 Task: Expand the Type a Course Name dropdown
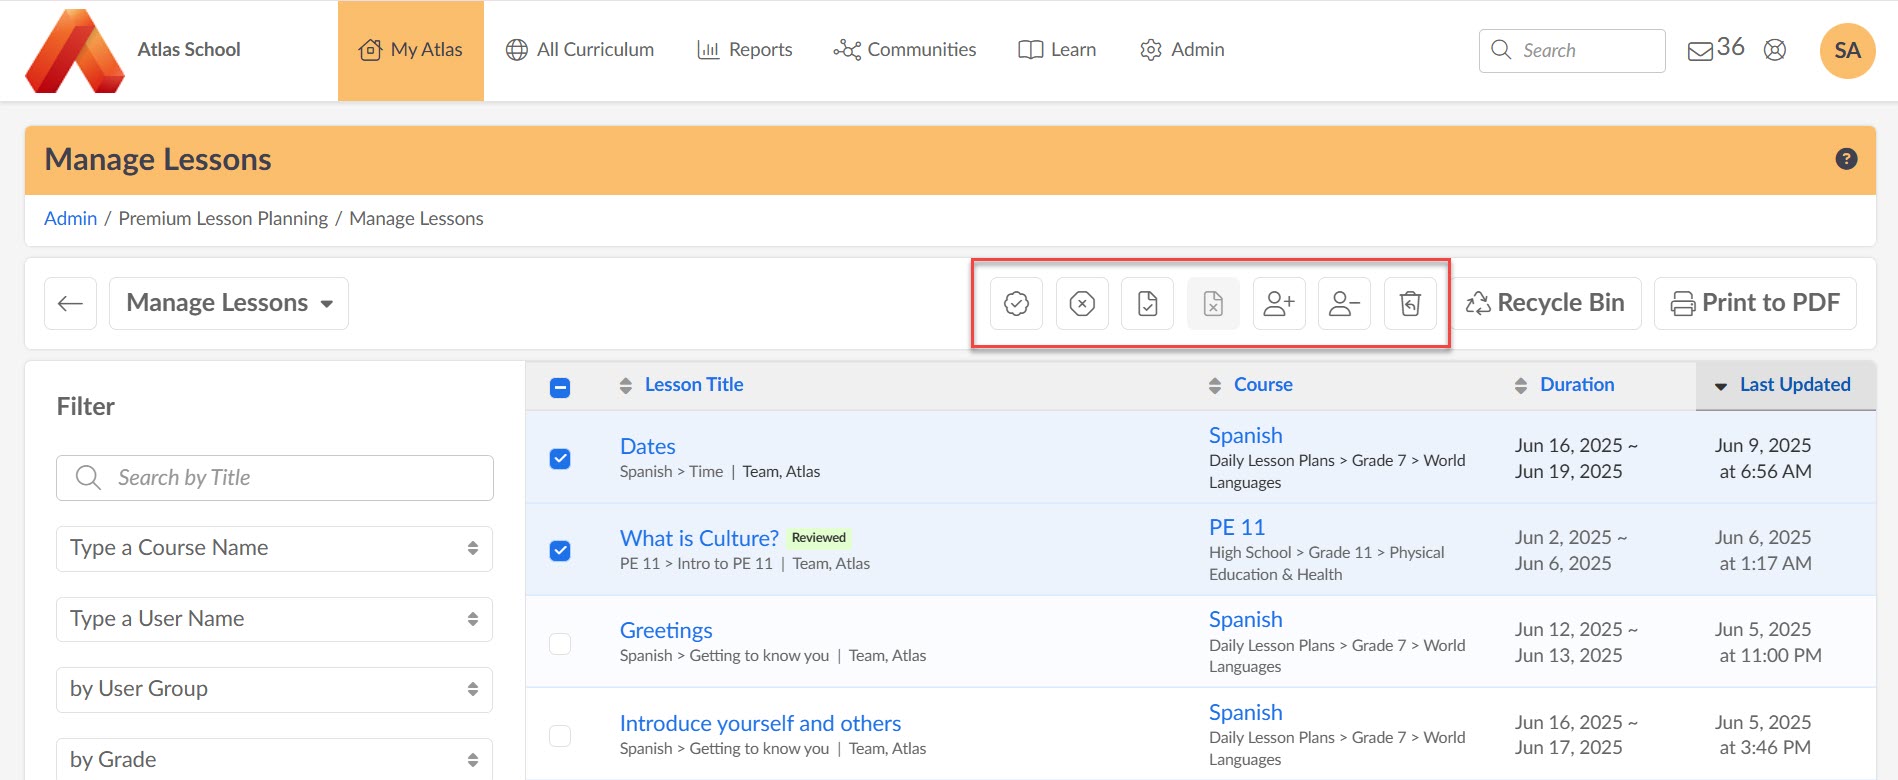274,548
